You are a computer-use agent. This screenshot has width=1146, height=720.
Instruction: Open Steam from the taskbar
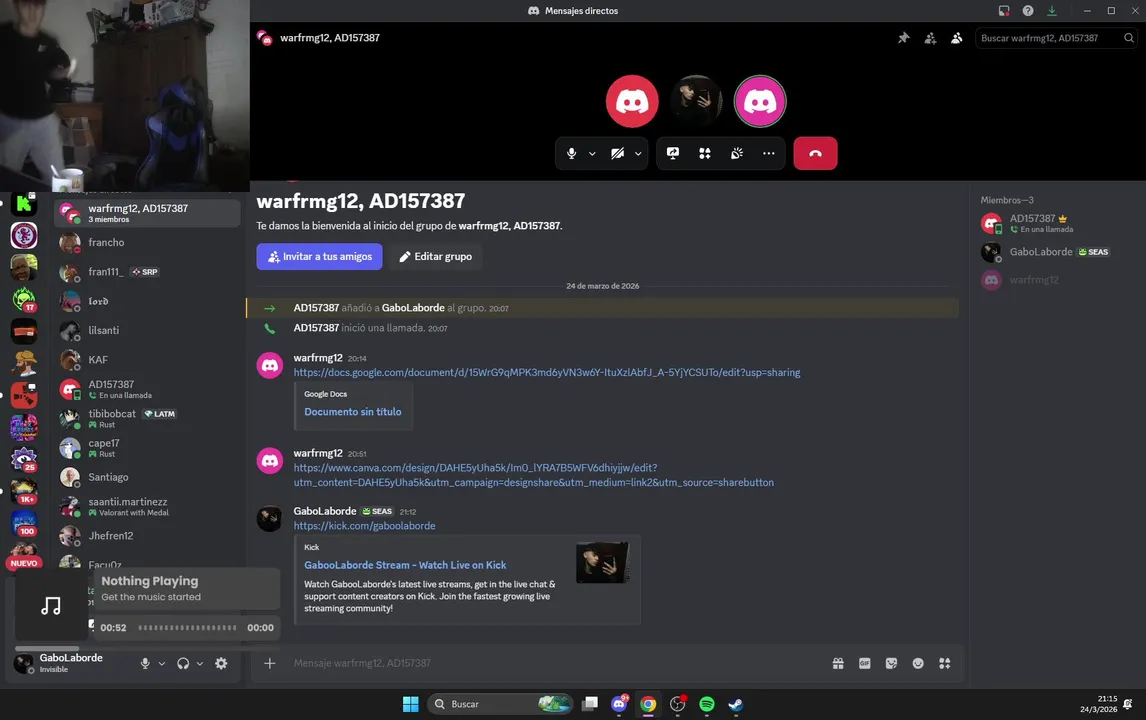tap(736, 704)
